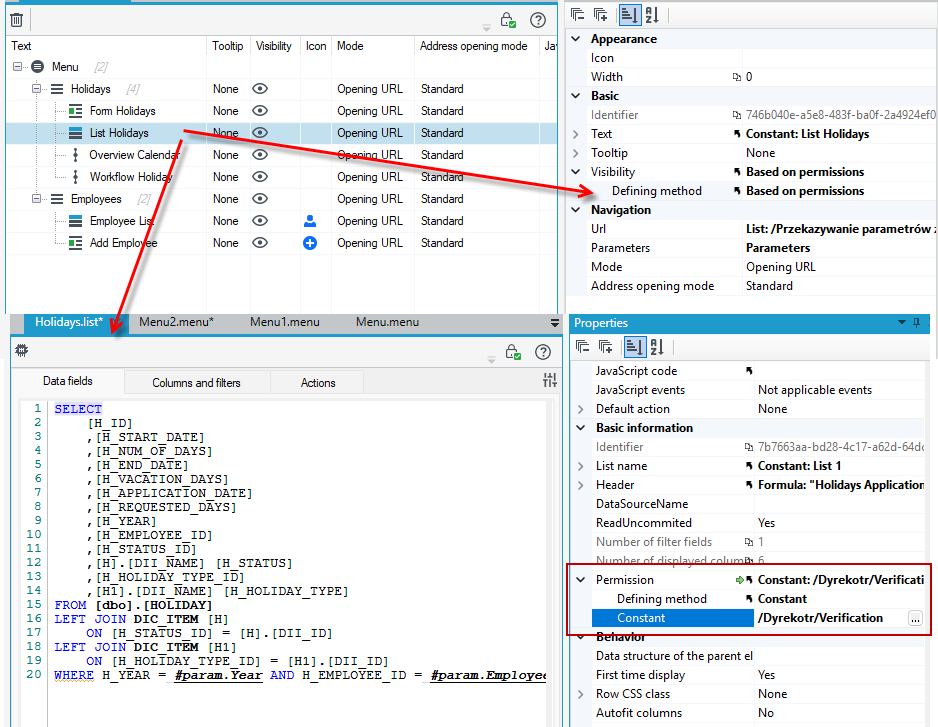Open the Columns and filters tab

[x=197, y=383]
